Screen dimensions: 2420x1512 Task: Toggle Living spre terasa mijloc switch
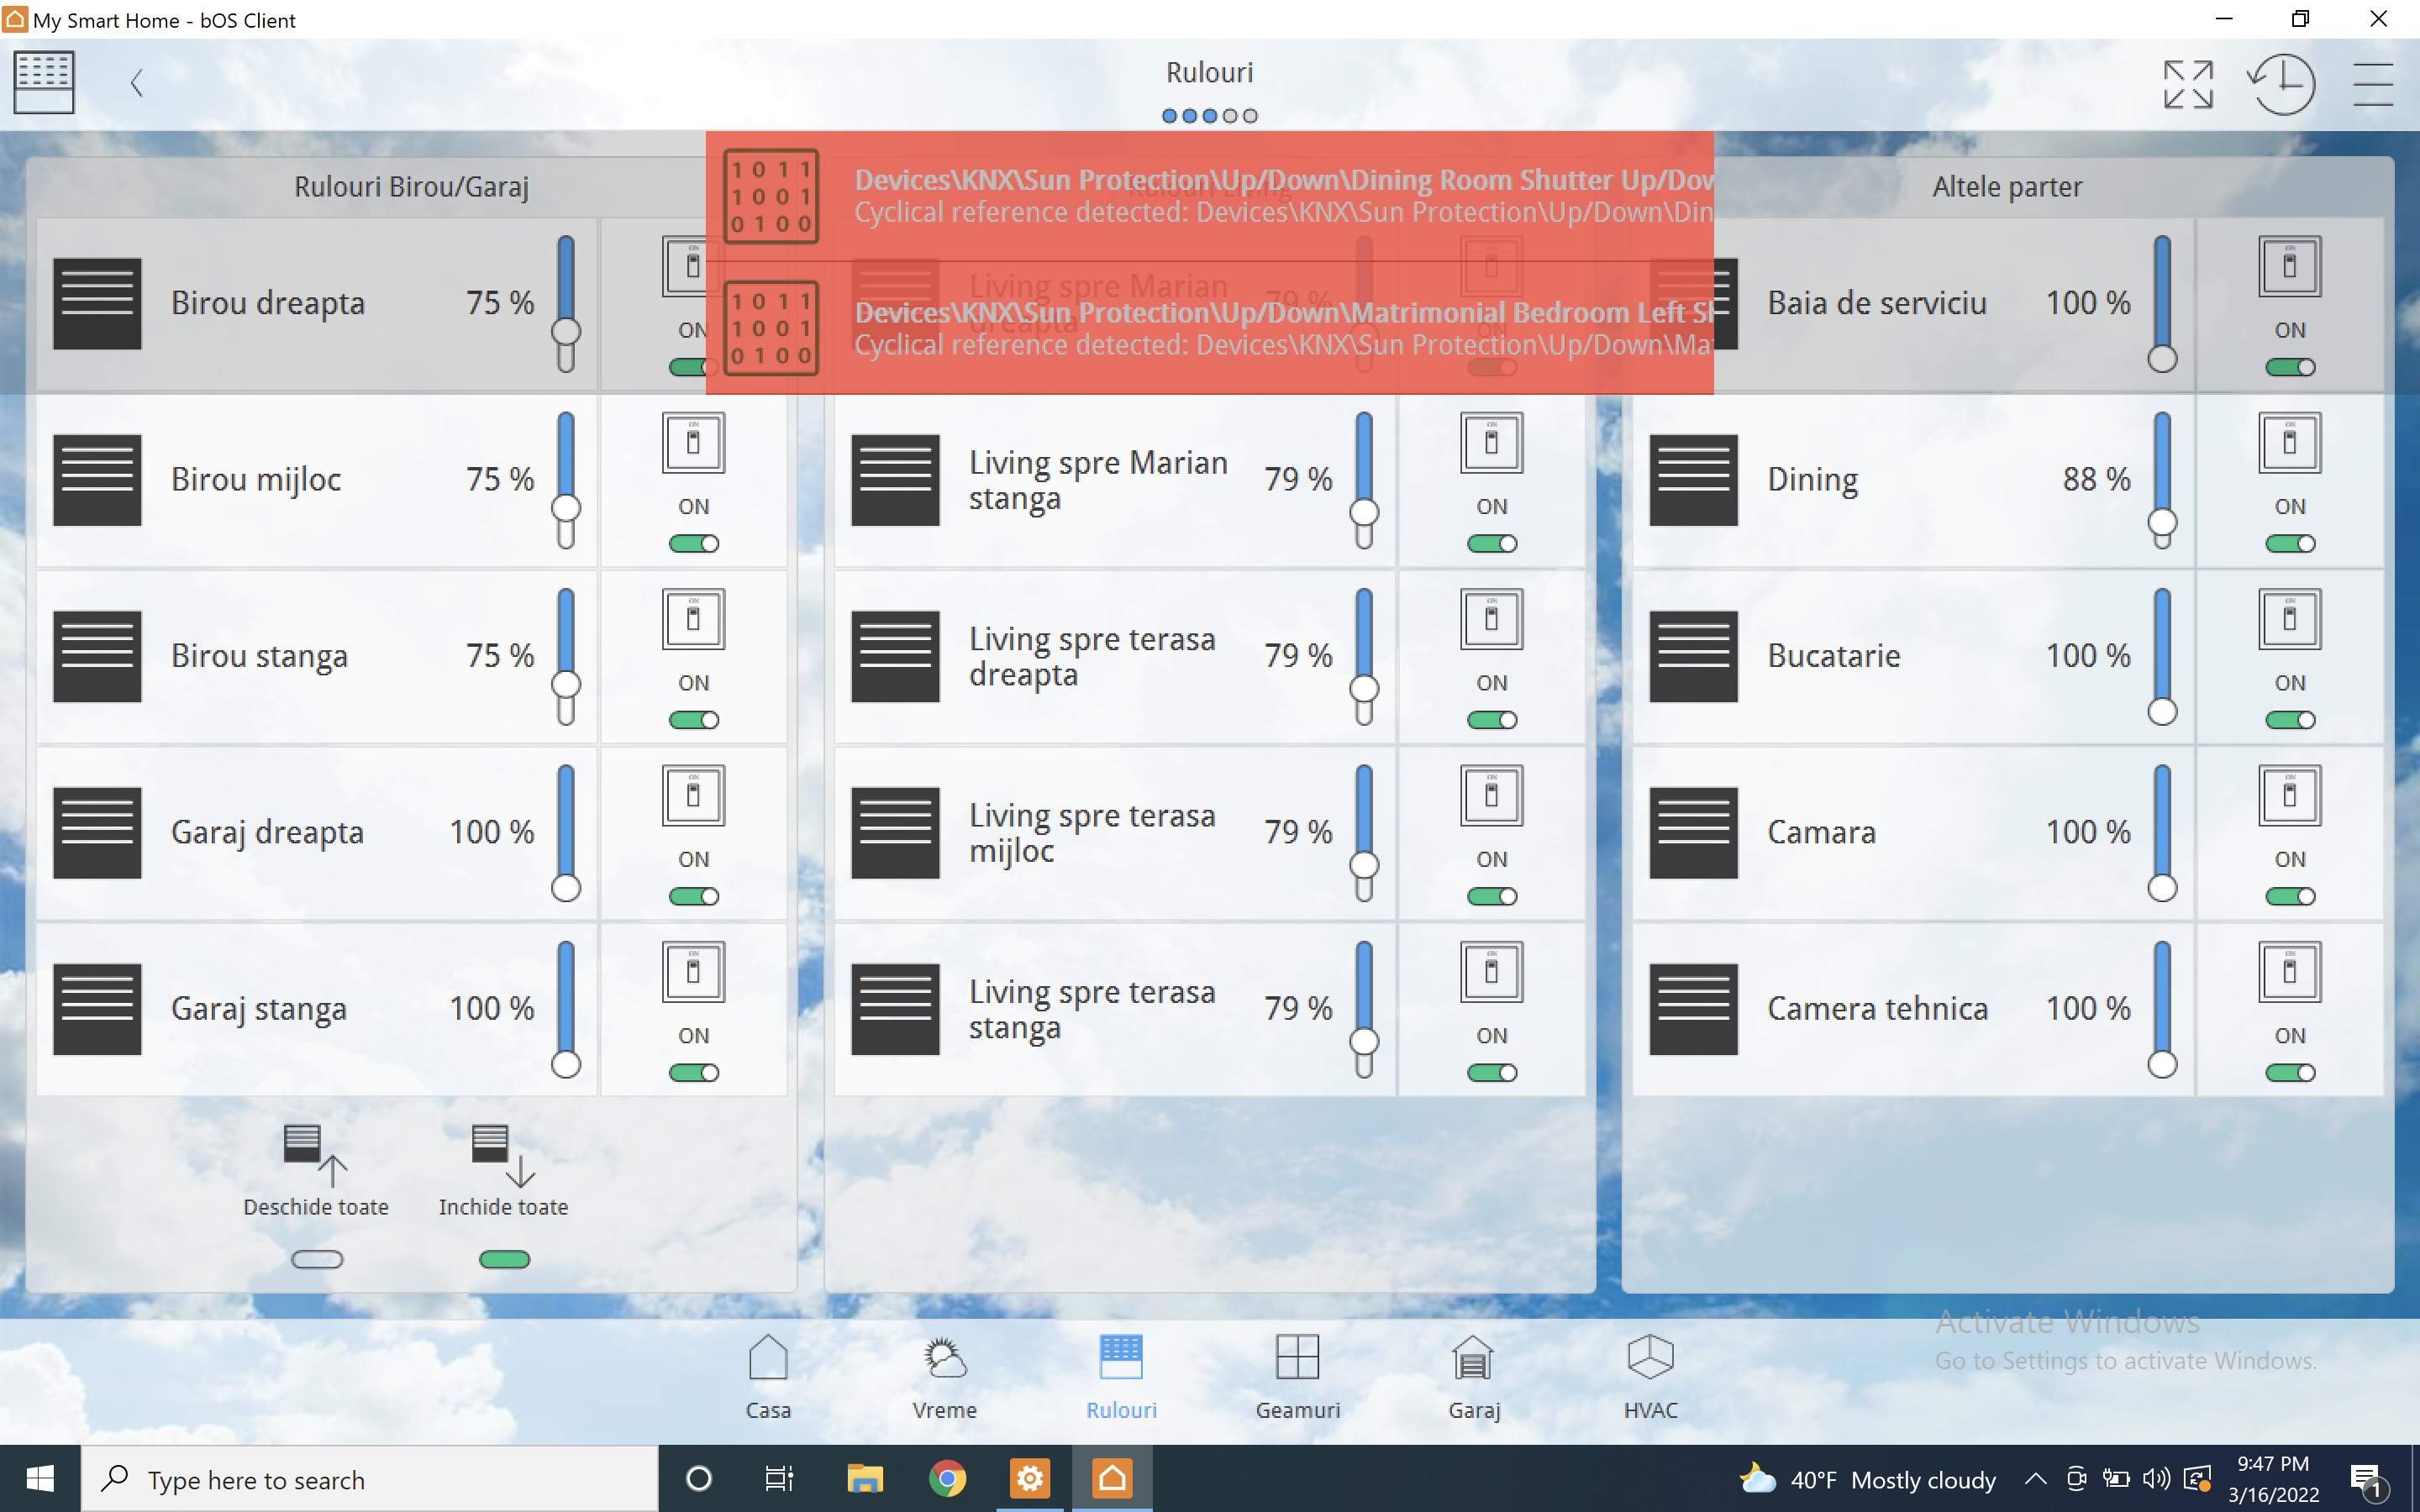(x=1491, y=896)
